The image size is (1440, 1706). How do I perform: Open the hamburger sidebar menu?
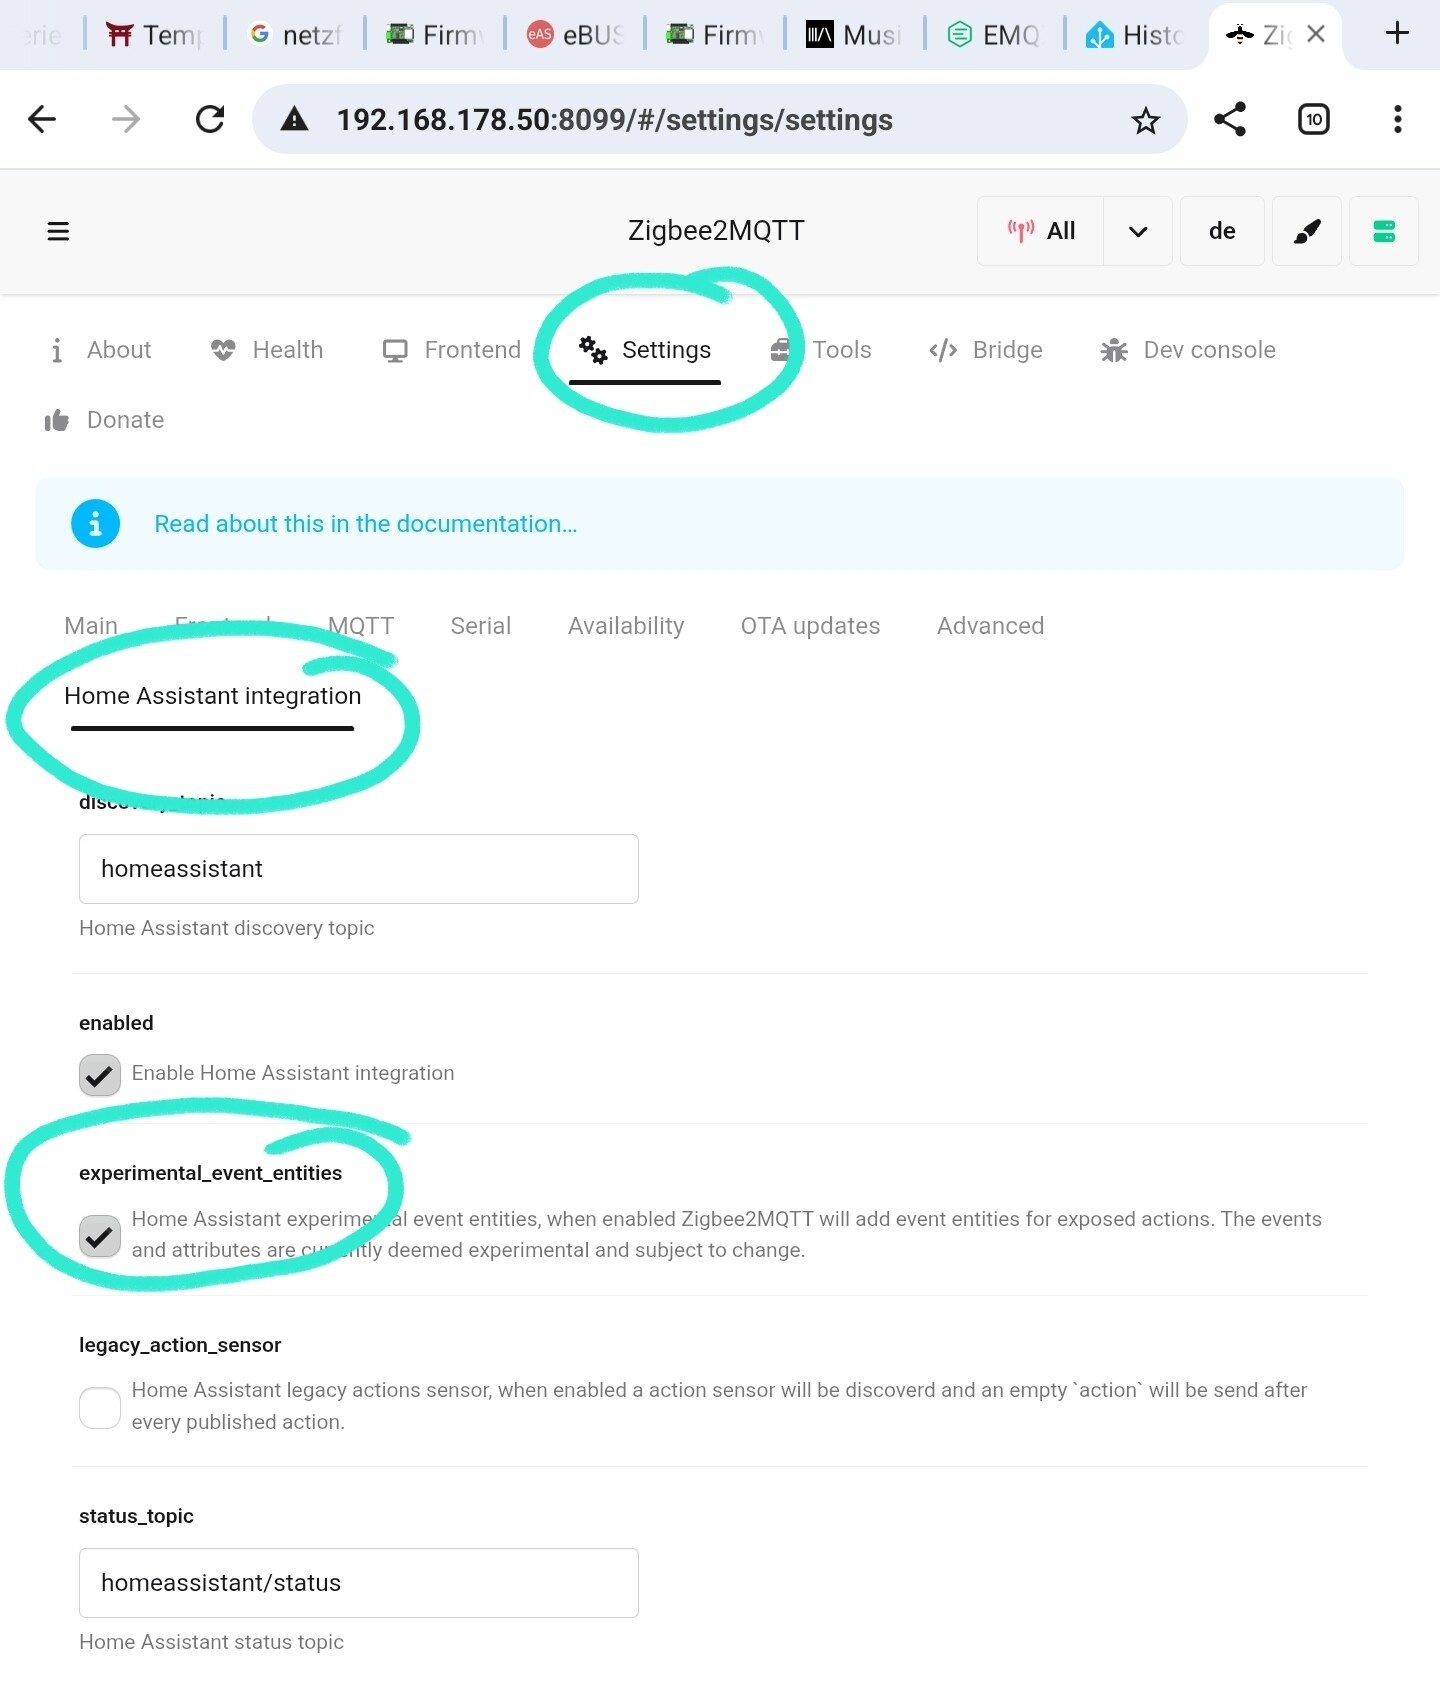(58, 232)
